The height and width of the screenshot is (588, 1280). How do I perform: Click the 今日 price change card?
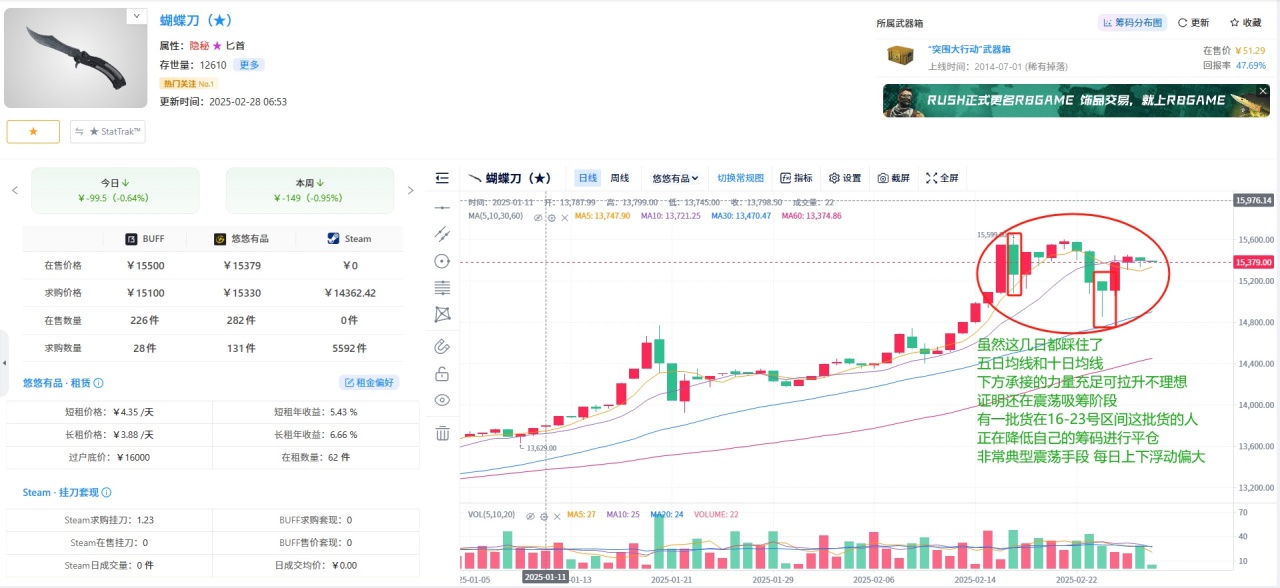pos(115,190)
